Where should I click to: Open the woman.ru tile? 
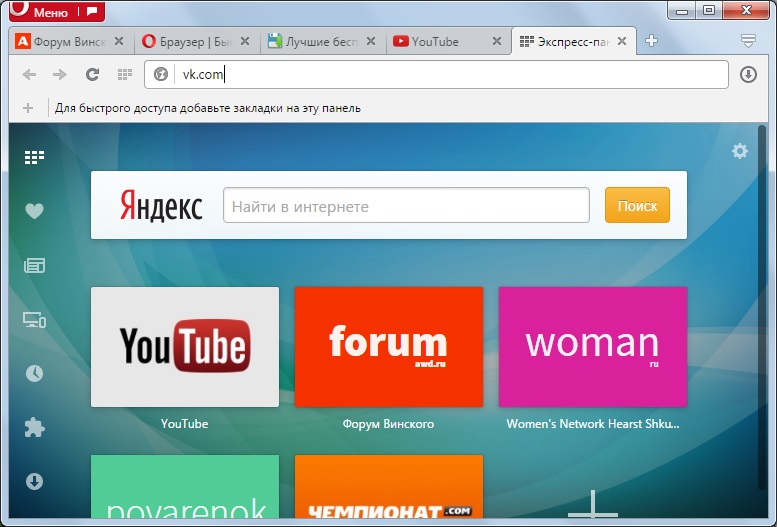(x=593, y=347)
